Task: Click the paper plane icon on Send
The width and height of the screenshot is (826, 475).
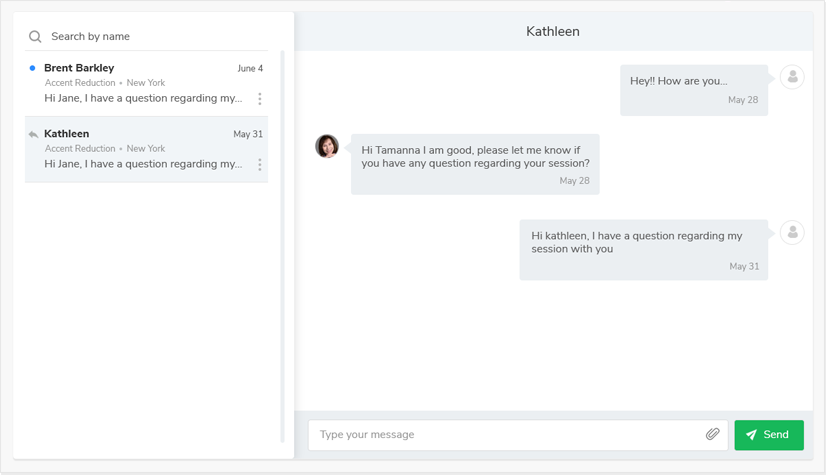Action: pos(752,434)
